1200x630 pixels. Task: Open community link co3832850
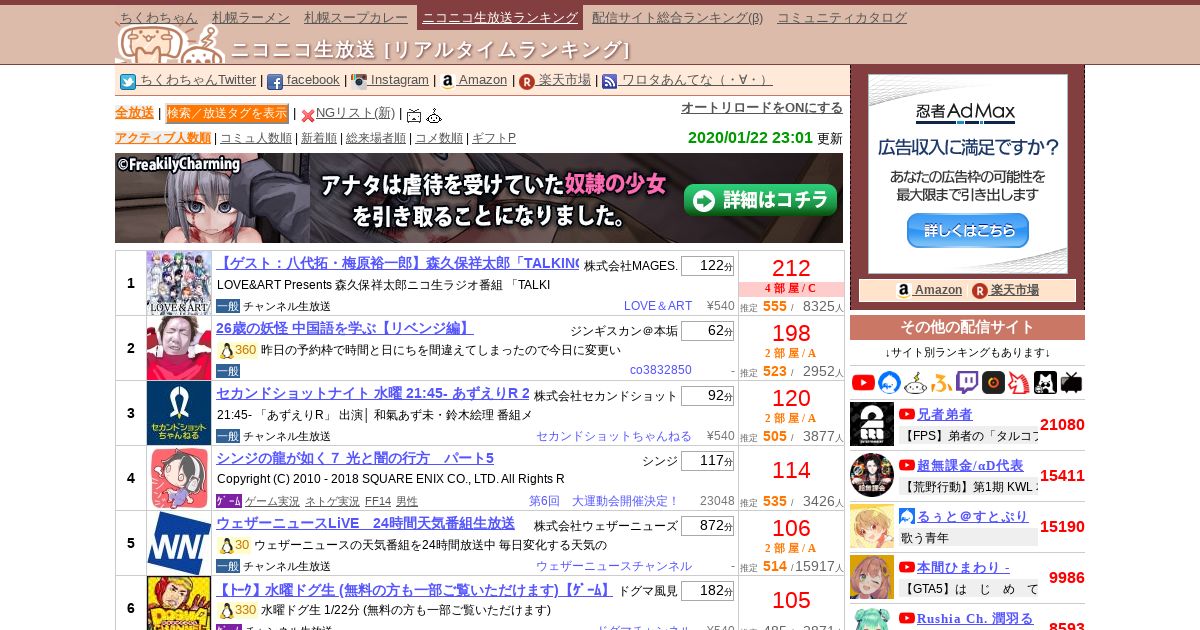coord(661,370)
